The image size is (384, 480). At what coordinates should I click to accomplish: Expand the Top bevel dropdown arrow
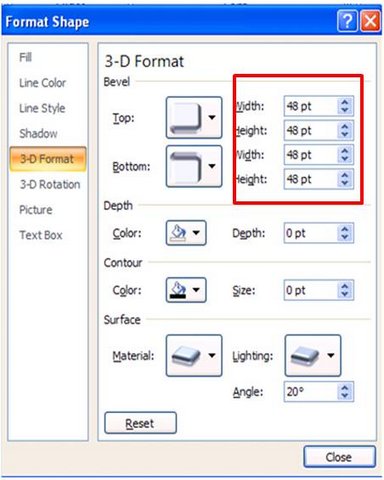pos(212,117)
